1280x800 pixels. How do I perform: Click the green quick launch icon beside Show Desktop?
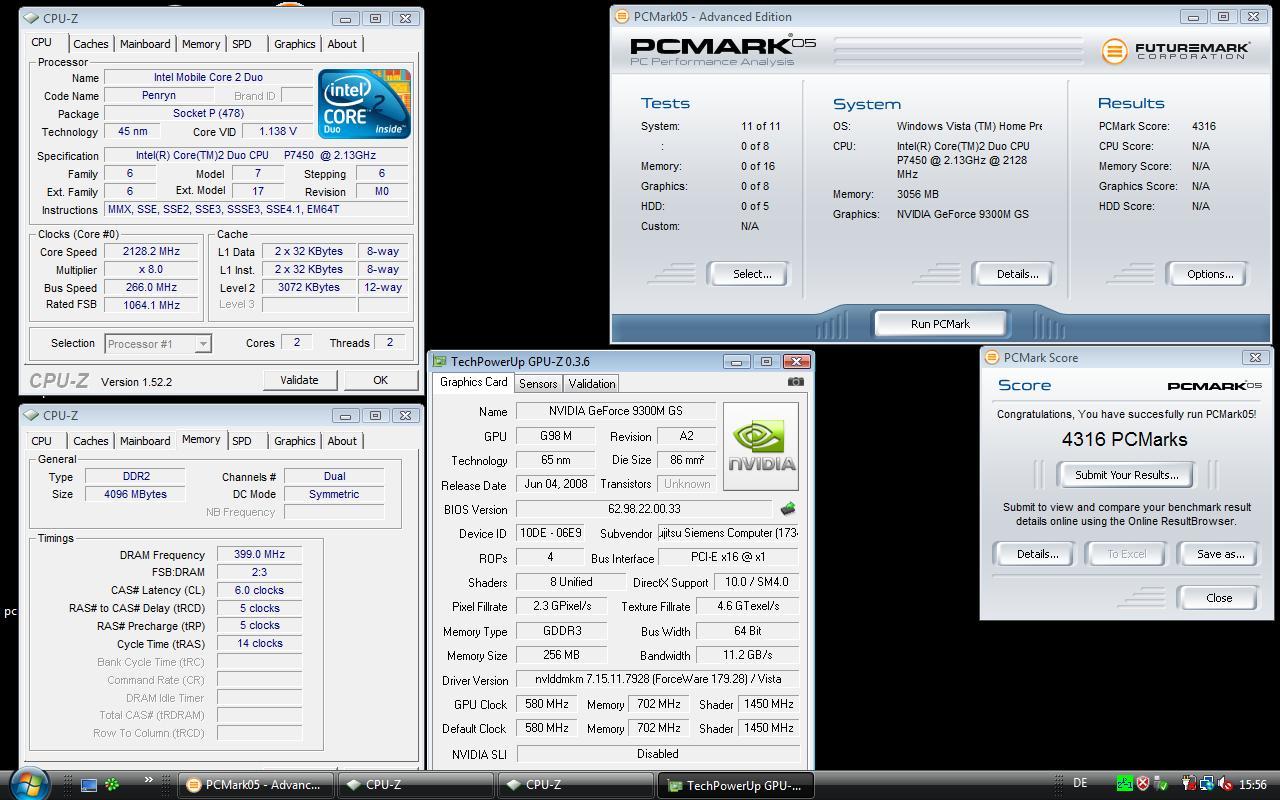113,785
